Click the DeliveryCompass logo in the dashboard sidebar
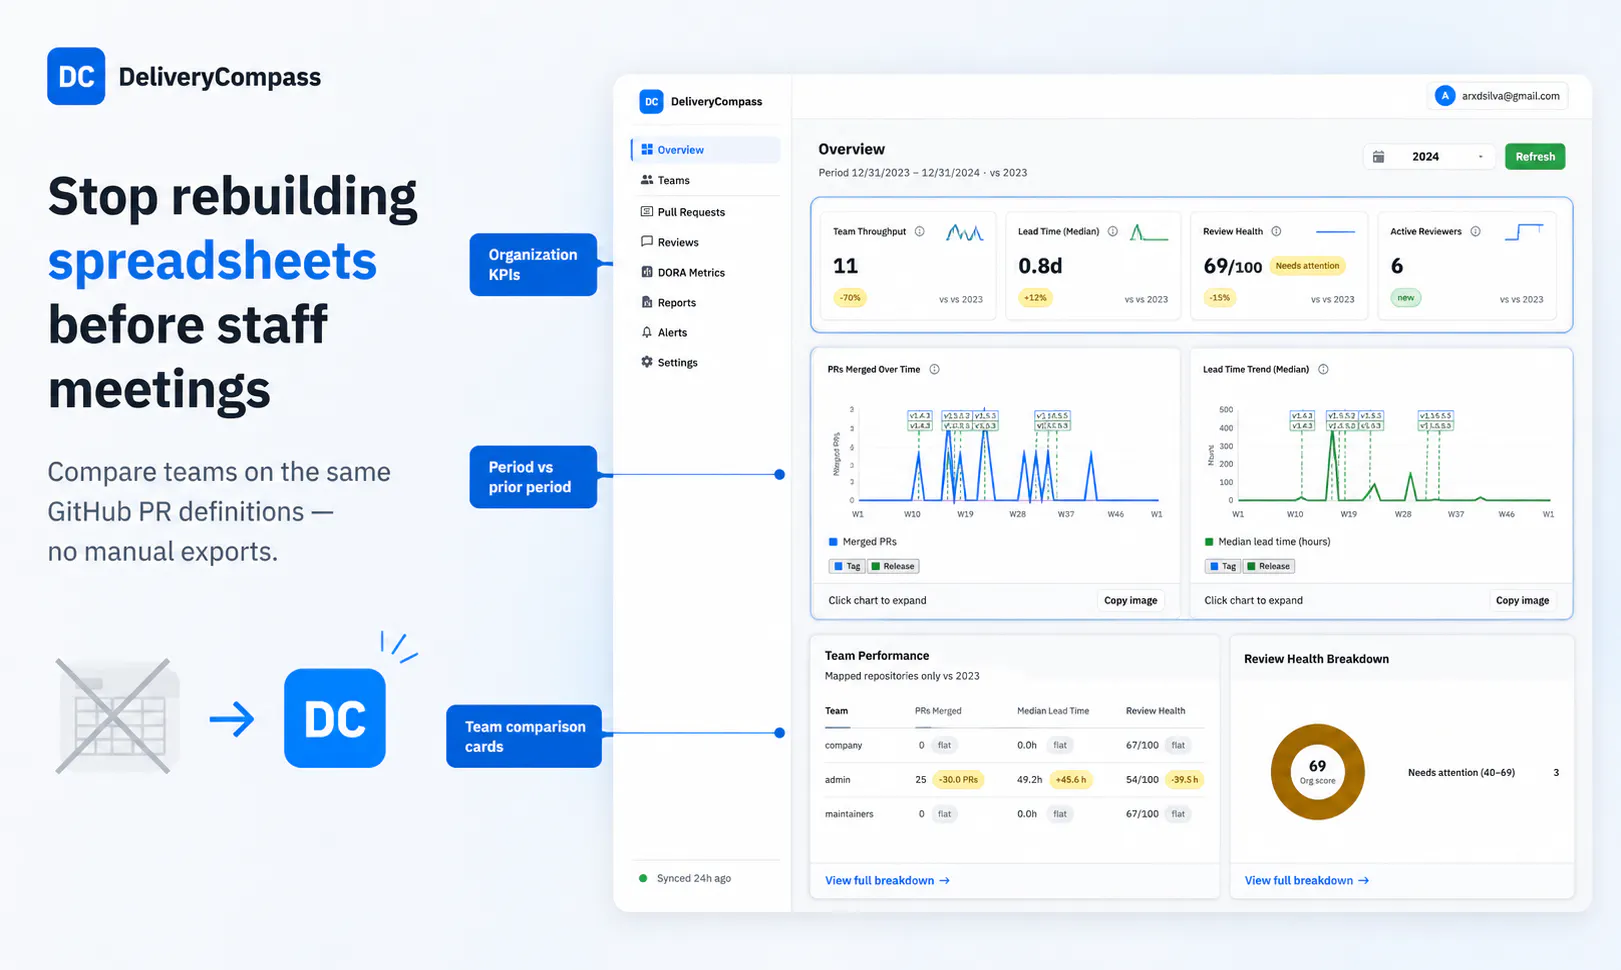The width and height of the screenshot is (1621, 970). [x=651, y=101]
